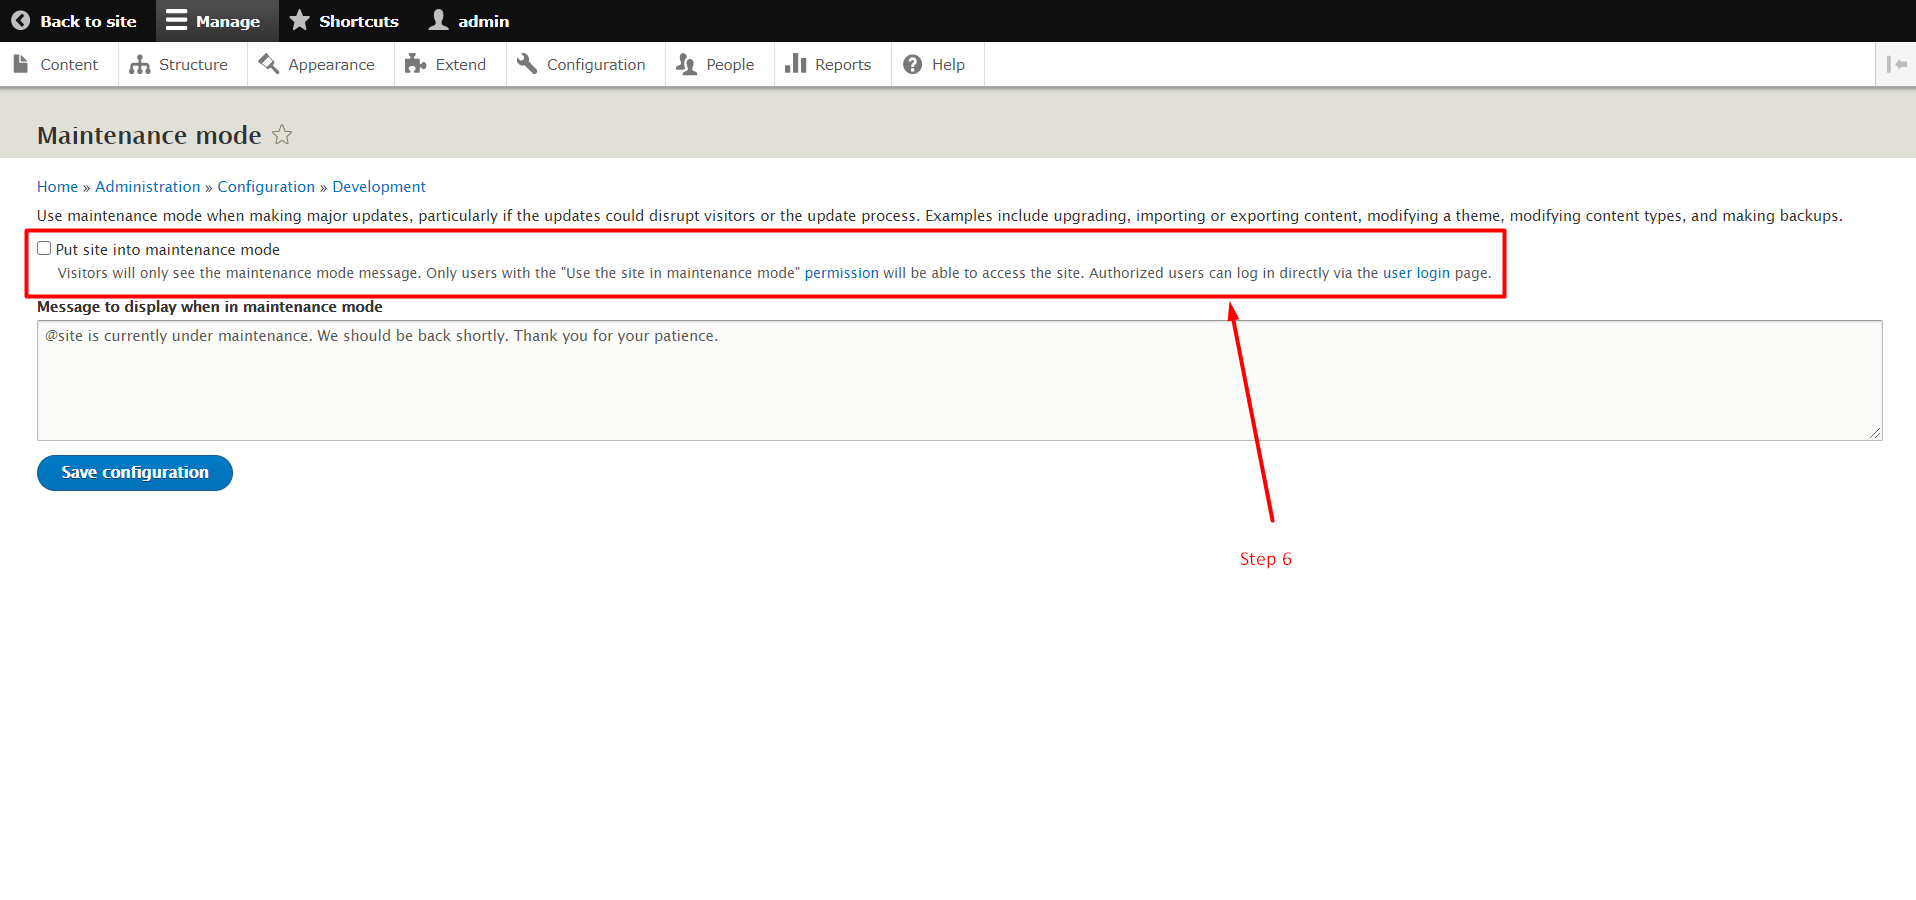1916x900 pixels.
Task: Open the Extend modules menu
Action: (447, 64)
